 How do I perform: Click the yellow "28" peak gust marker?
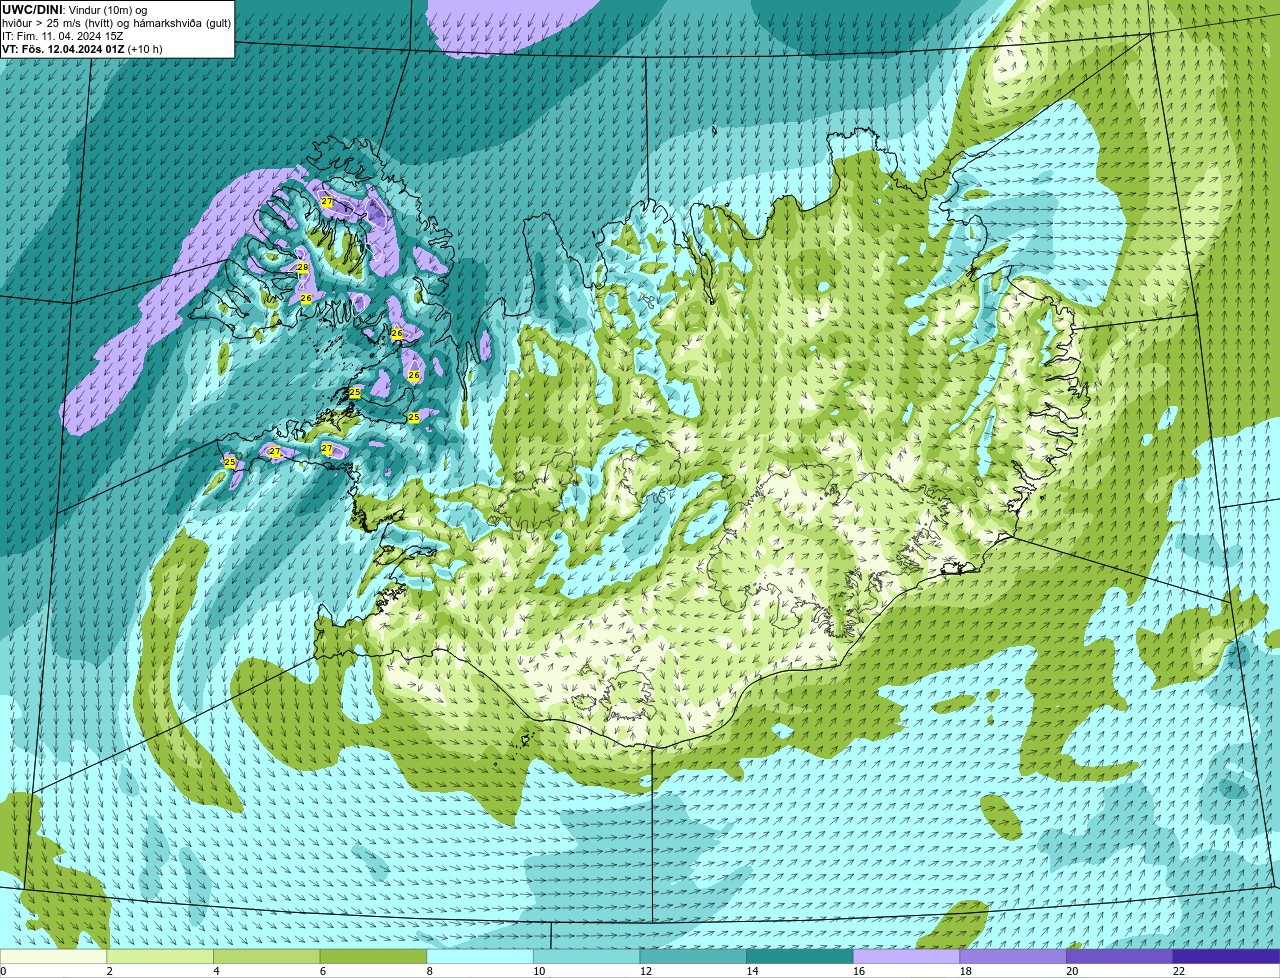tap(303, 268)
